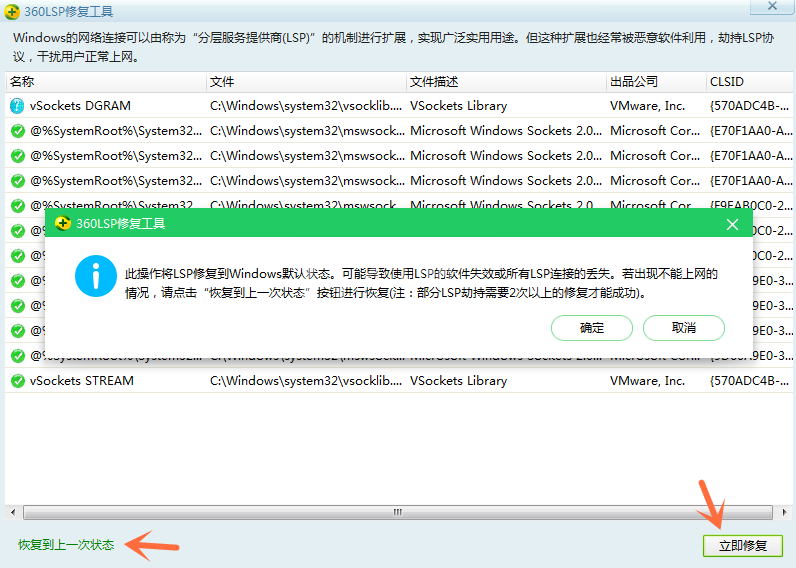Click the horizontal scrollbar thumb
The width and height of the screenshot is (796, 568).
(398, 512)
